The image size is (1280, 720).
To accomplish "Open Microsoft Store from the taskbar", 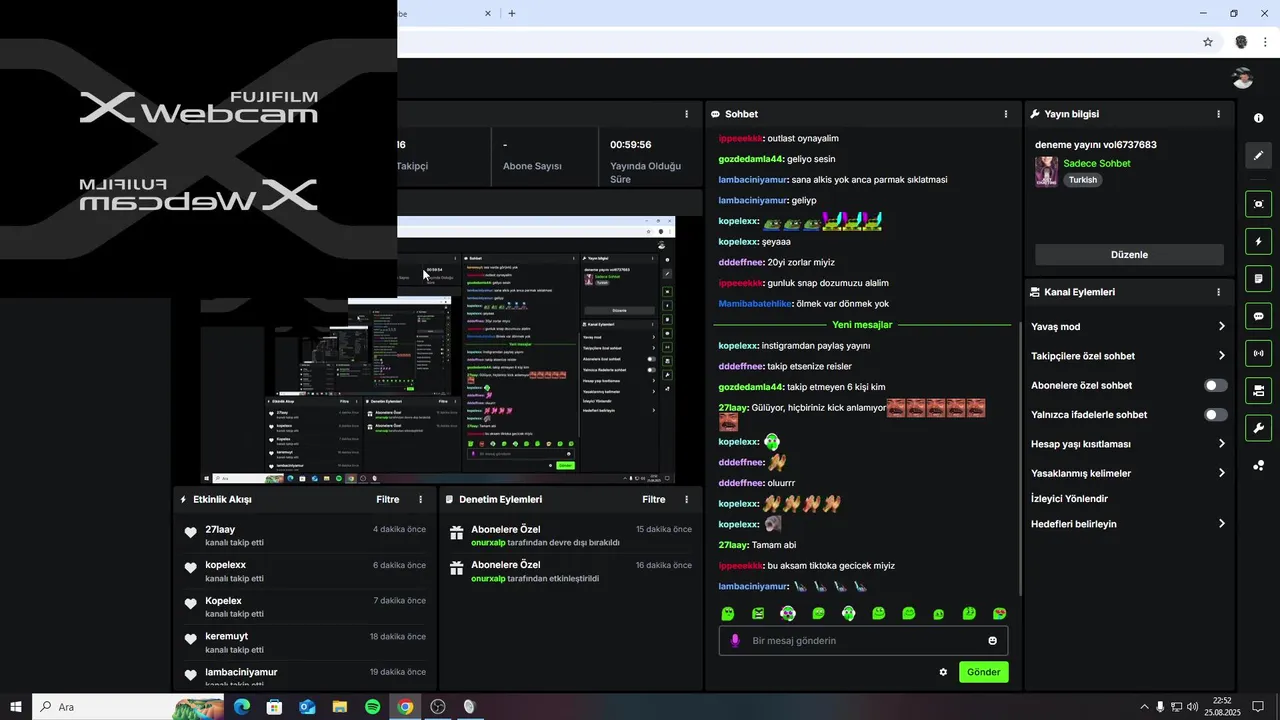I will 274,707.
